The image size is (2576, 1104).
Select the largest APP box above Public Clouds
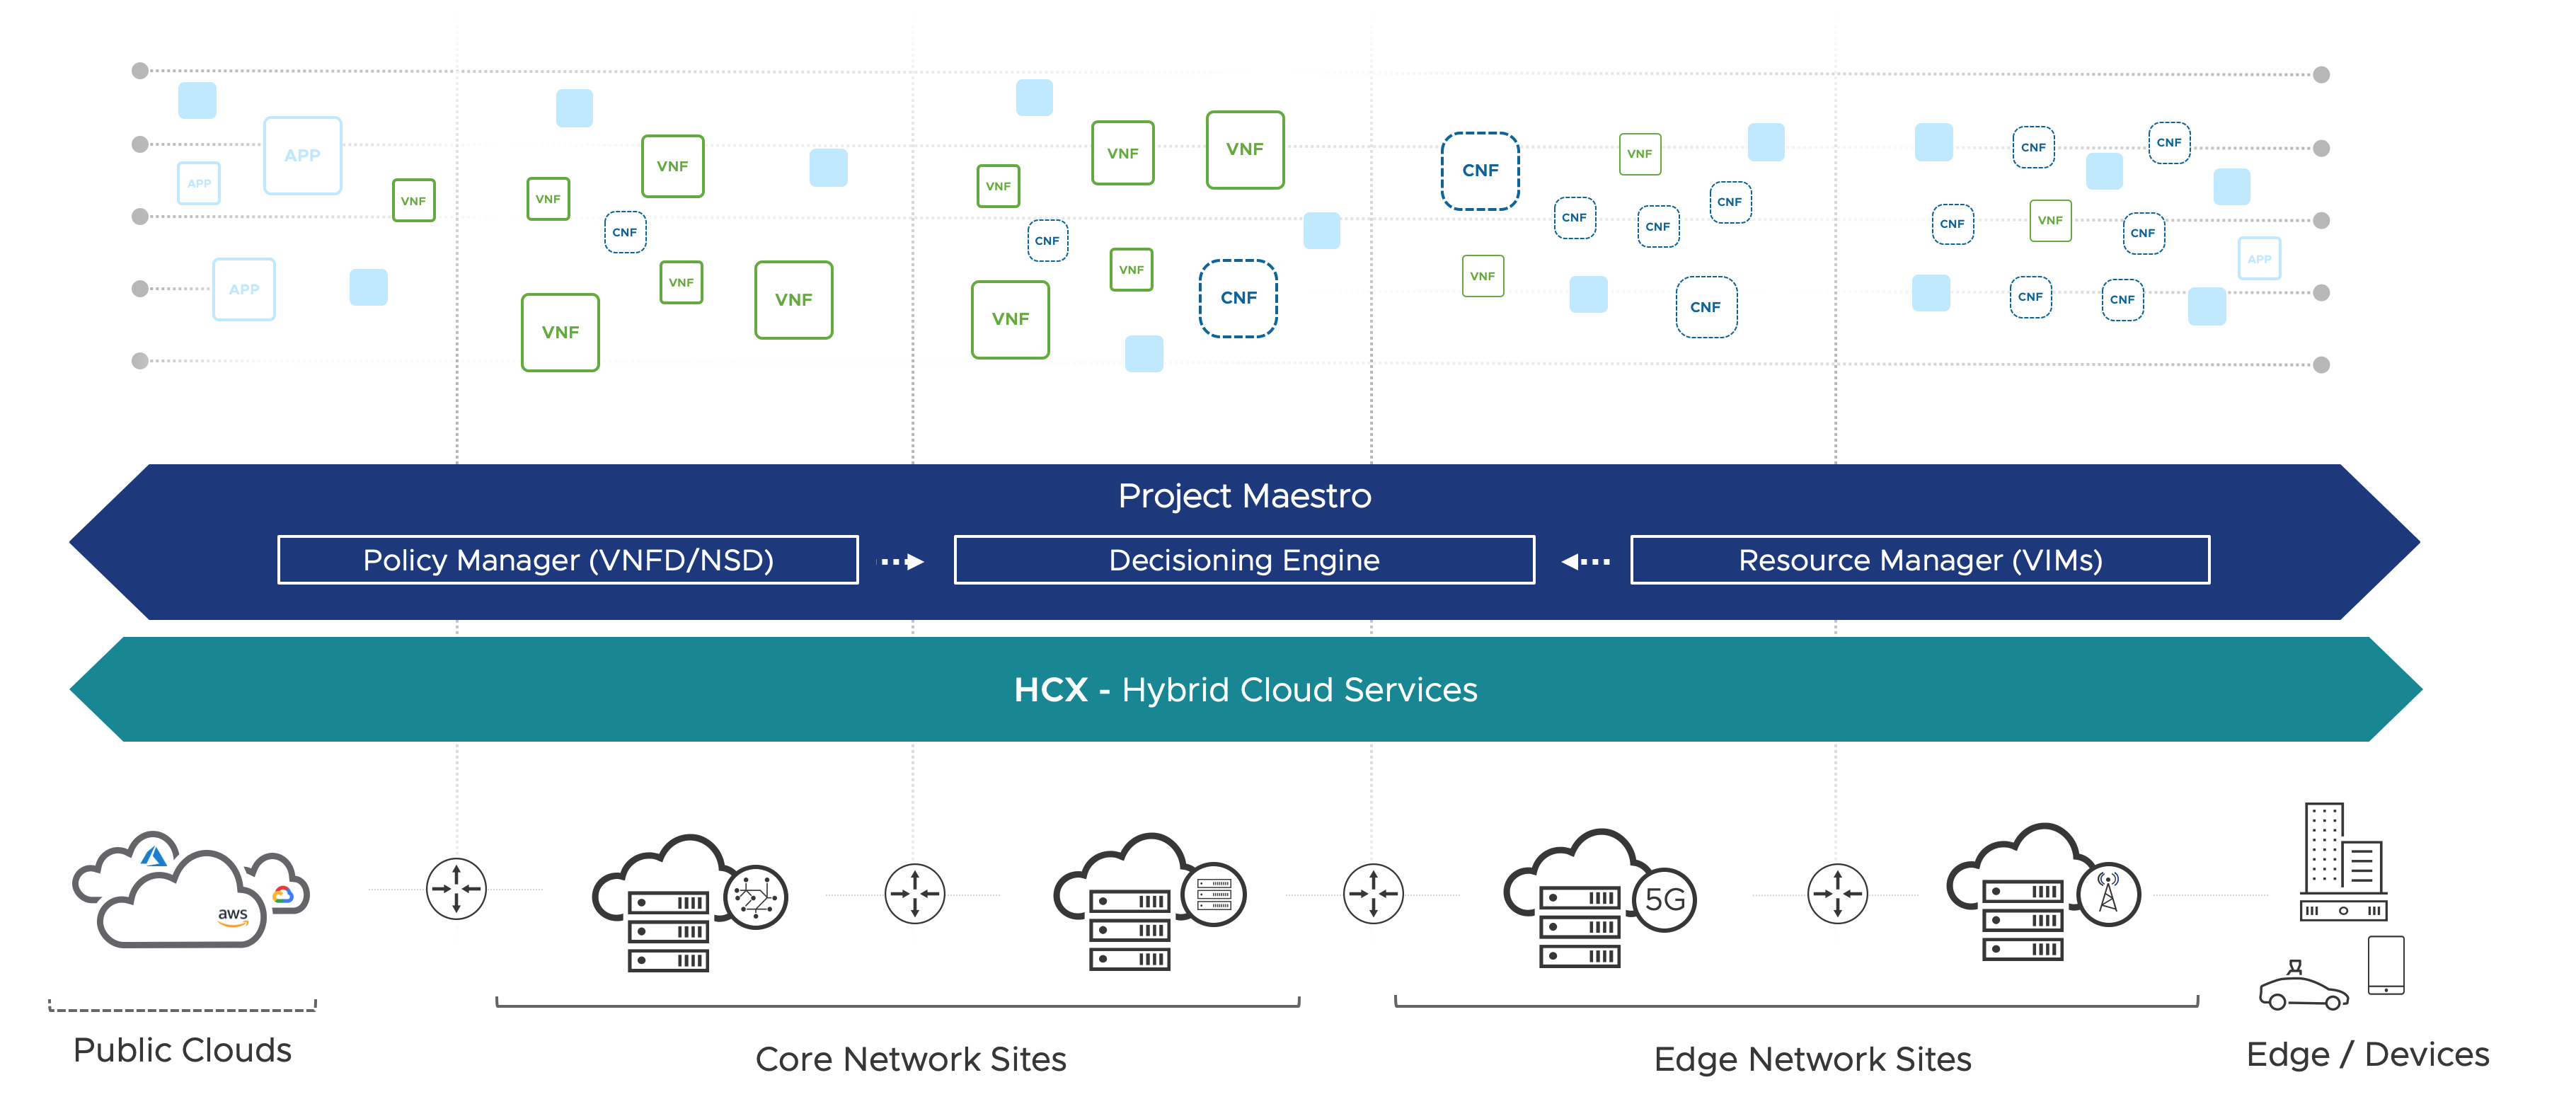(302, 155)
